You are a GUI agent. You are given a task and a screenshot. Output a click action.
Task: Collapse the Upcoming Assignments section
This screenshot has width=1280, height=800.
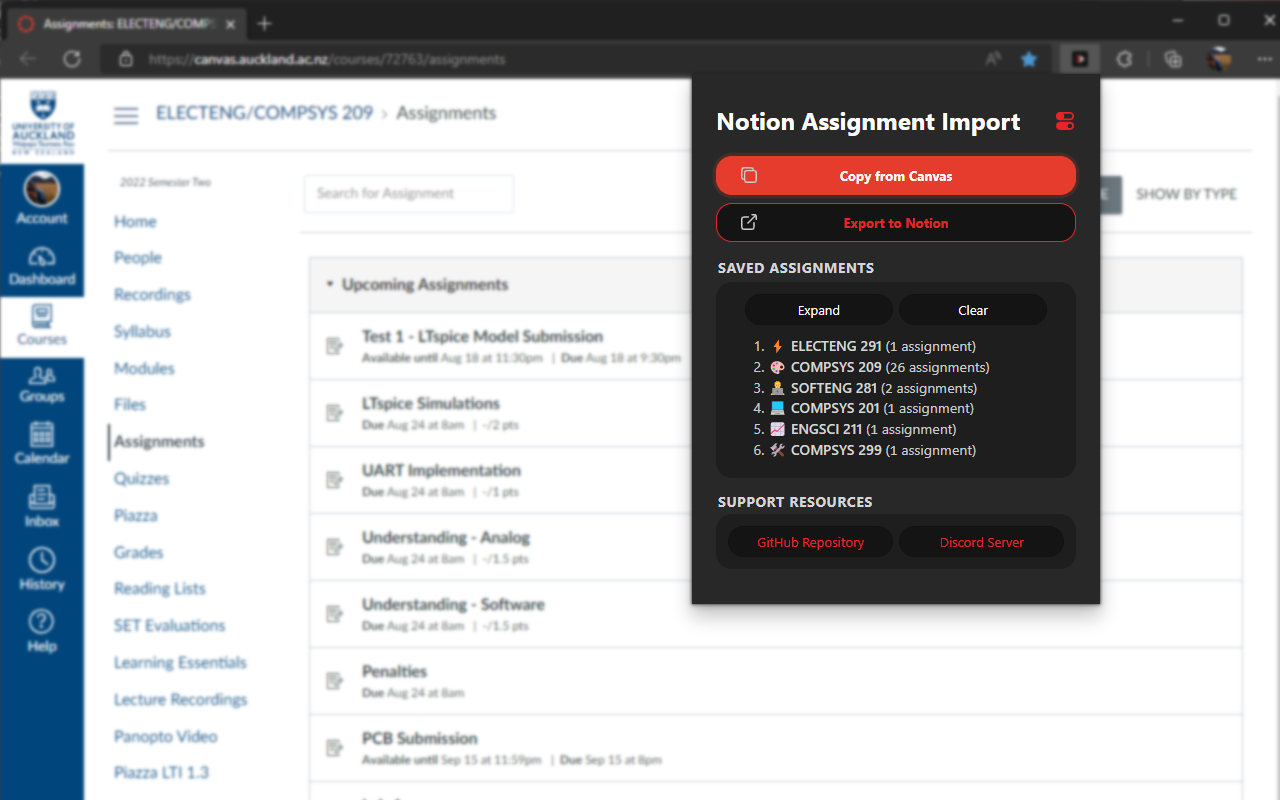pos(331,284)
